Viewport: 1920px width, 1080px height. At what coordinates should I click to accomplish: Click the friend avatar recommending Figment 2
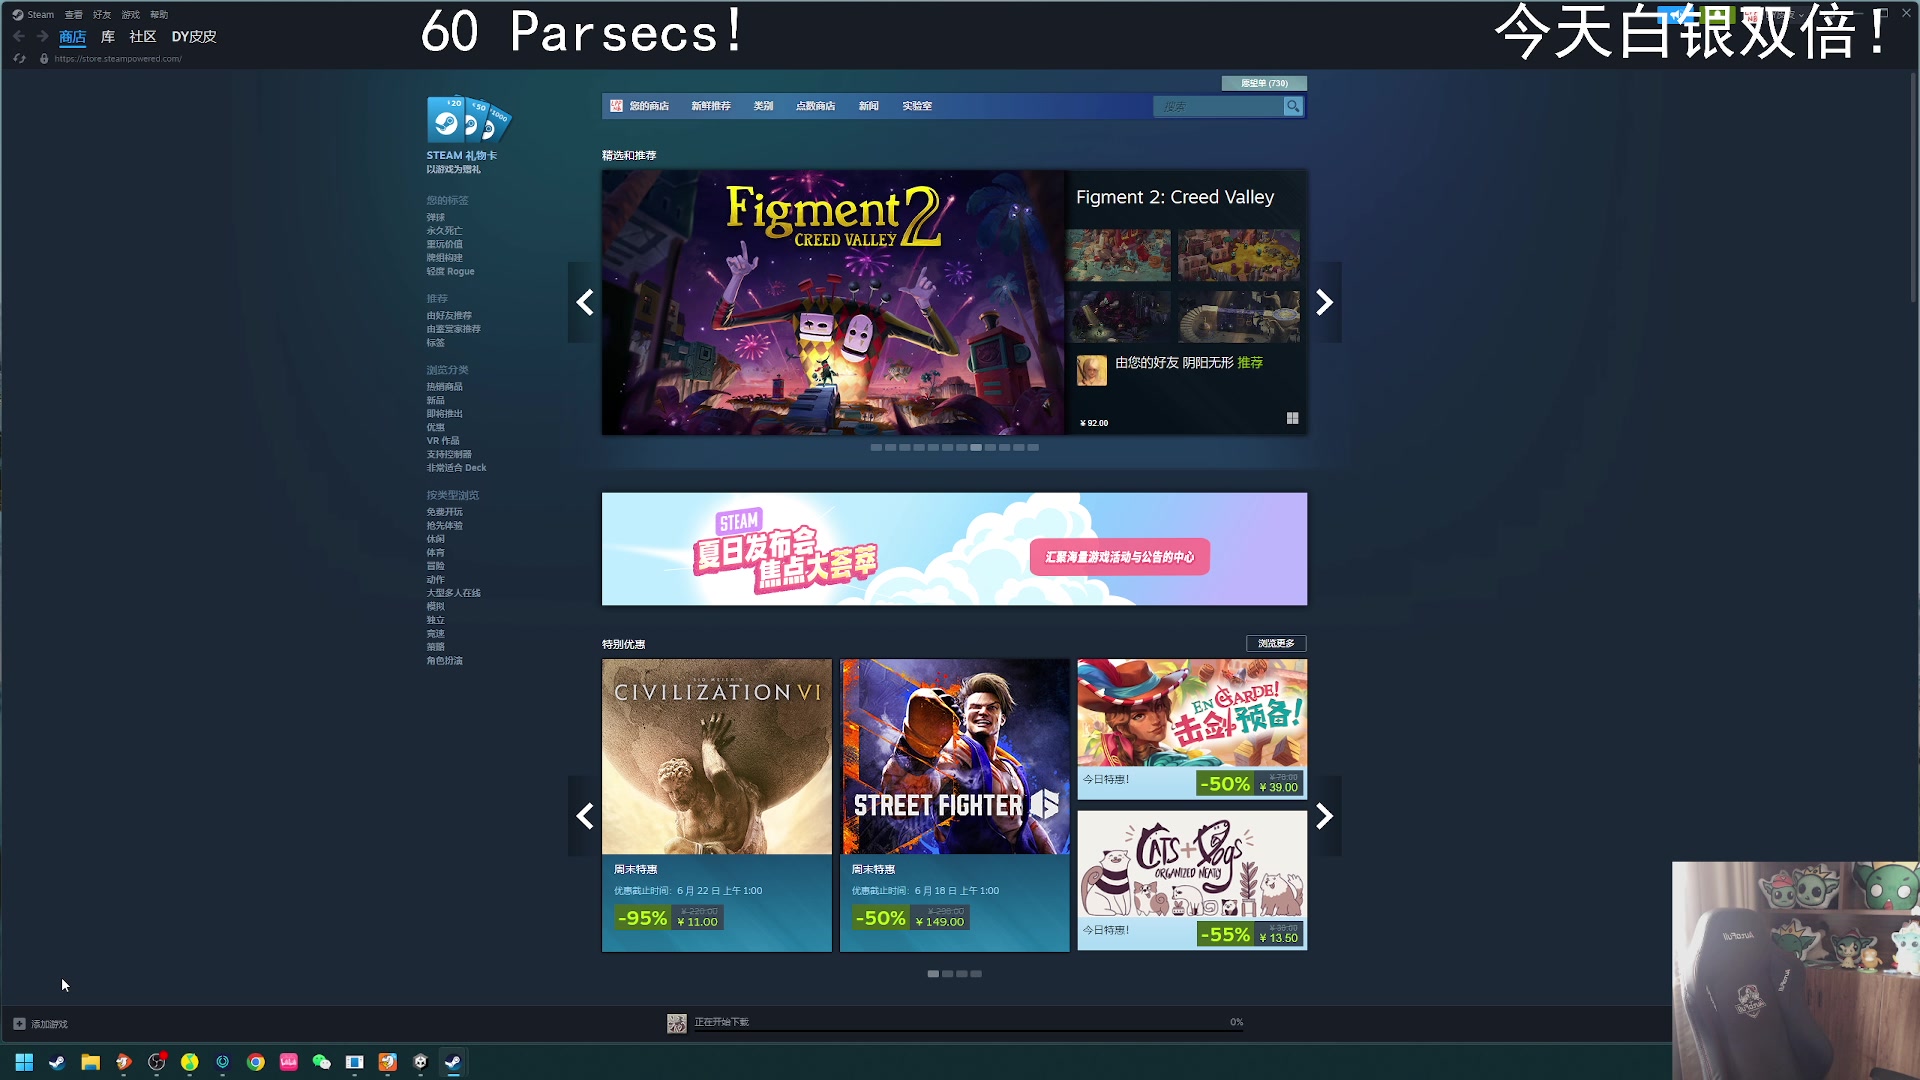pyautogui.click(x=1091, y=370)
